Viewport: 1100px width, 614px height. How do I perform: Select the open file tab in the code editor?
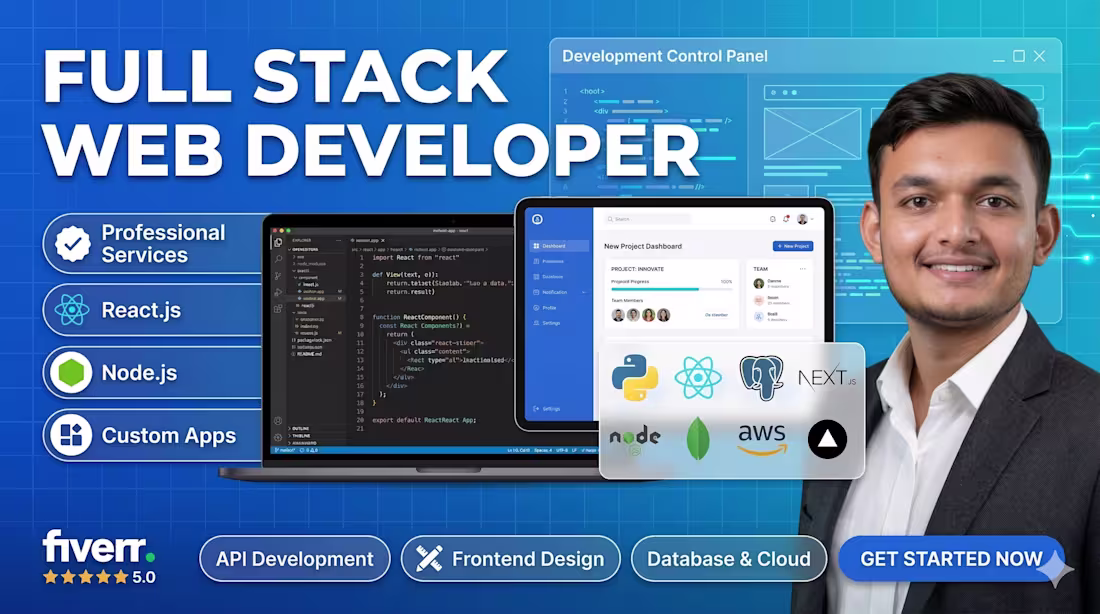(x=369, y=241)
